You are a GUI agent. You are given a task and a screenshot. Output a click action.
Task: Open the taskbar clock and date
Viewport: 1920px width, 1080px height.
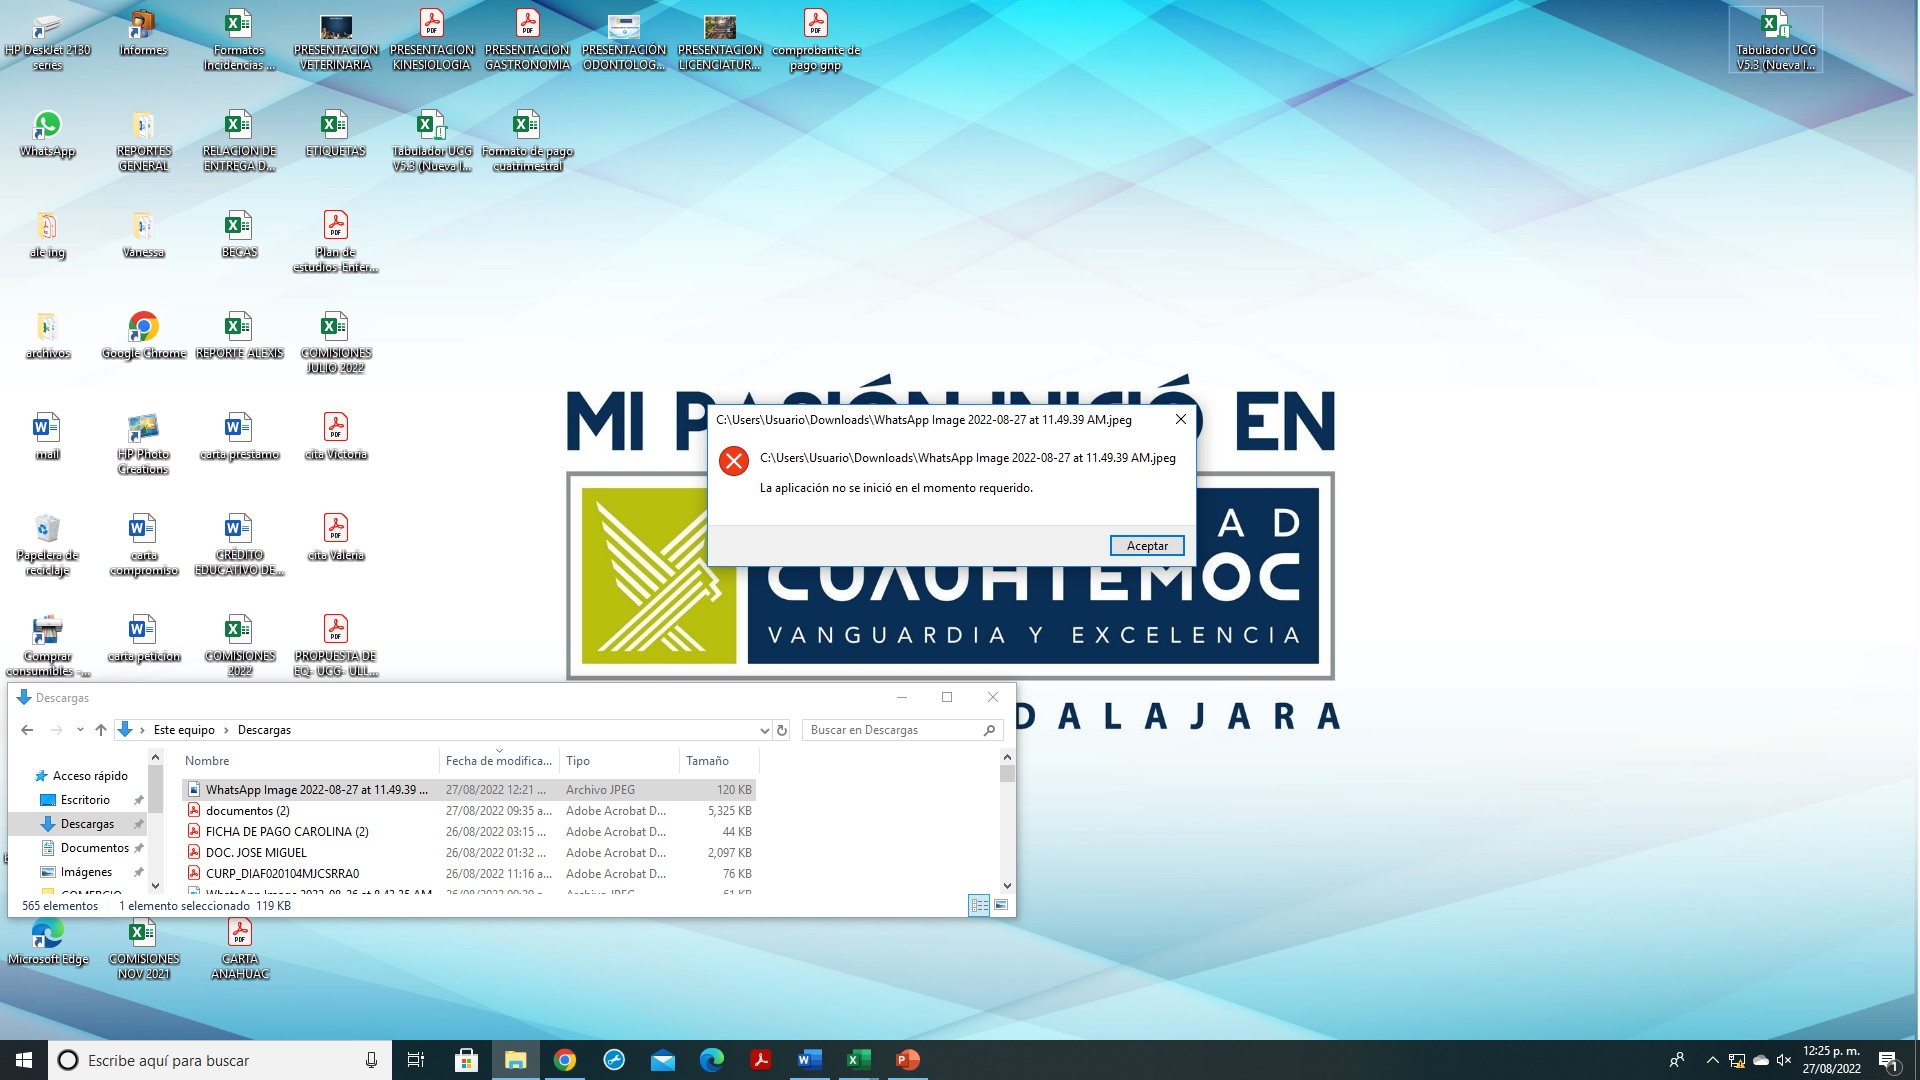(x=1831, y=1060)
